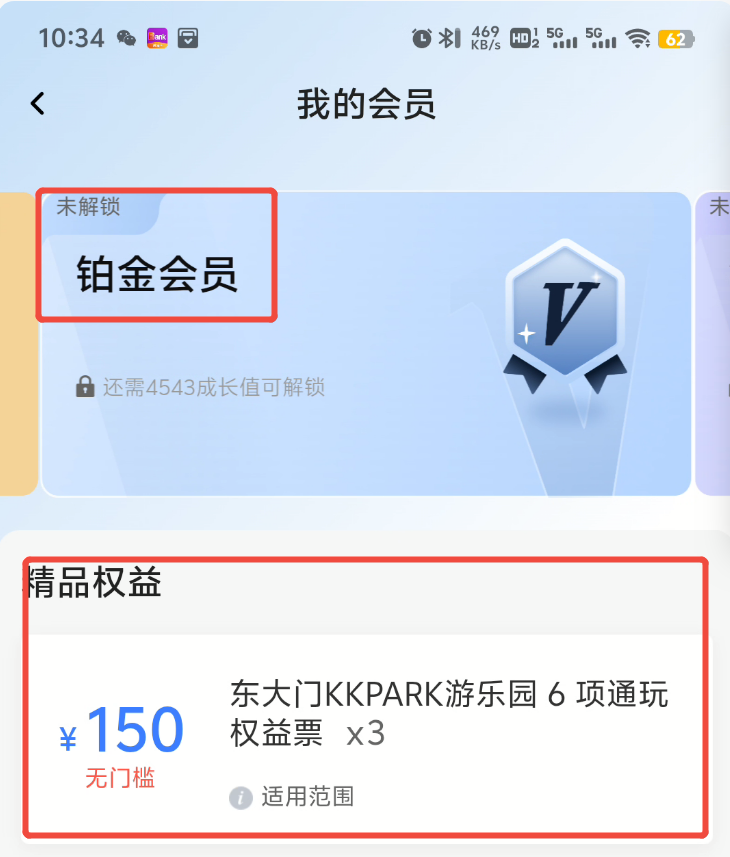This screenshot has width=730, height=857.
Task: Switch to next purple membership card
Action: tap(713, 343)
